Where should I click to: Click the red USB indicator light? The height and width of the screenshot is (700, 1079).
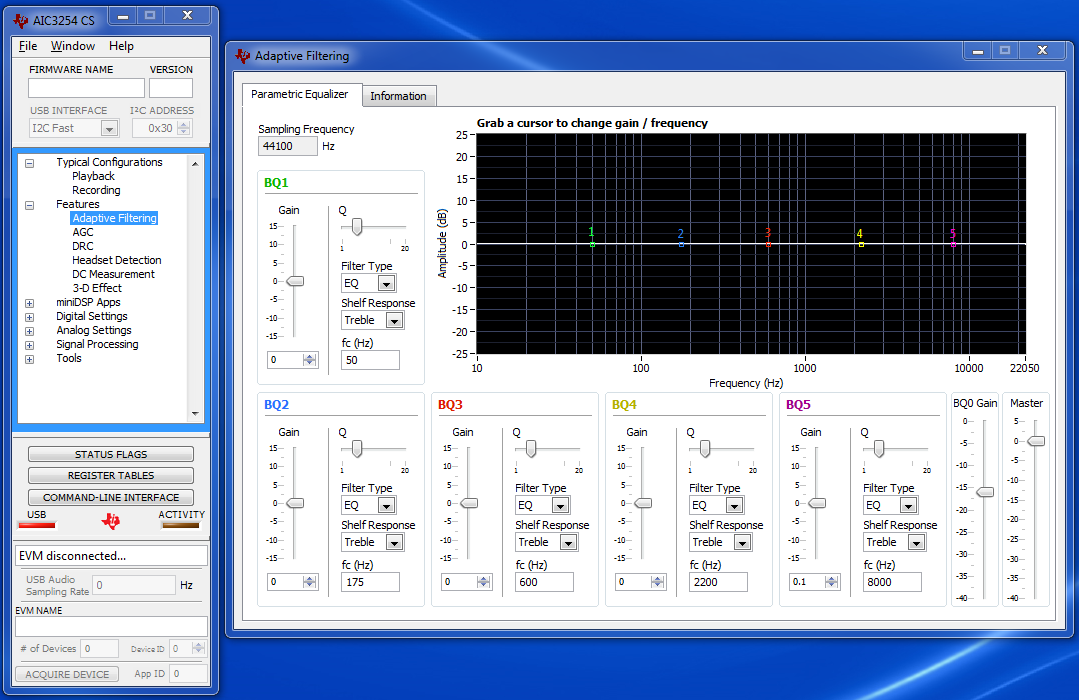click(x=37, y=525)
